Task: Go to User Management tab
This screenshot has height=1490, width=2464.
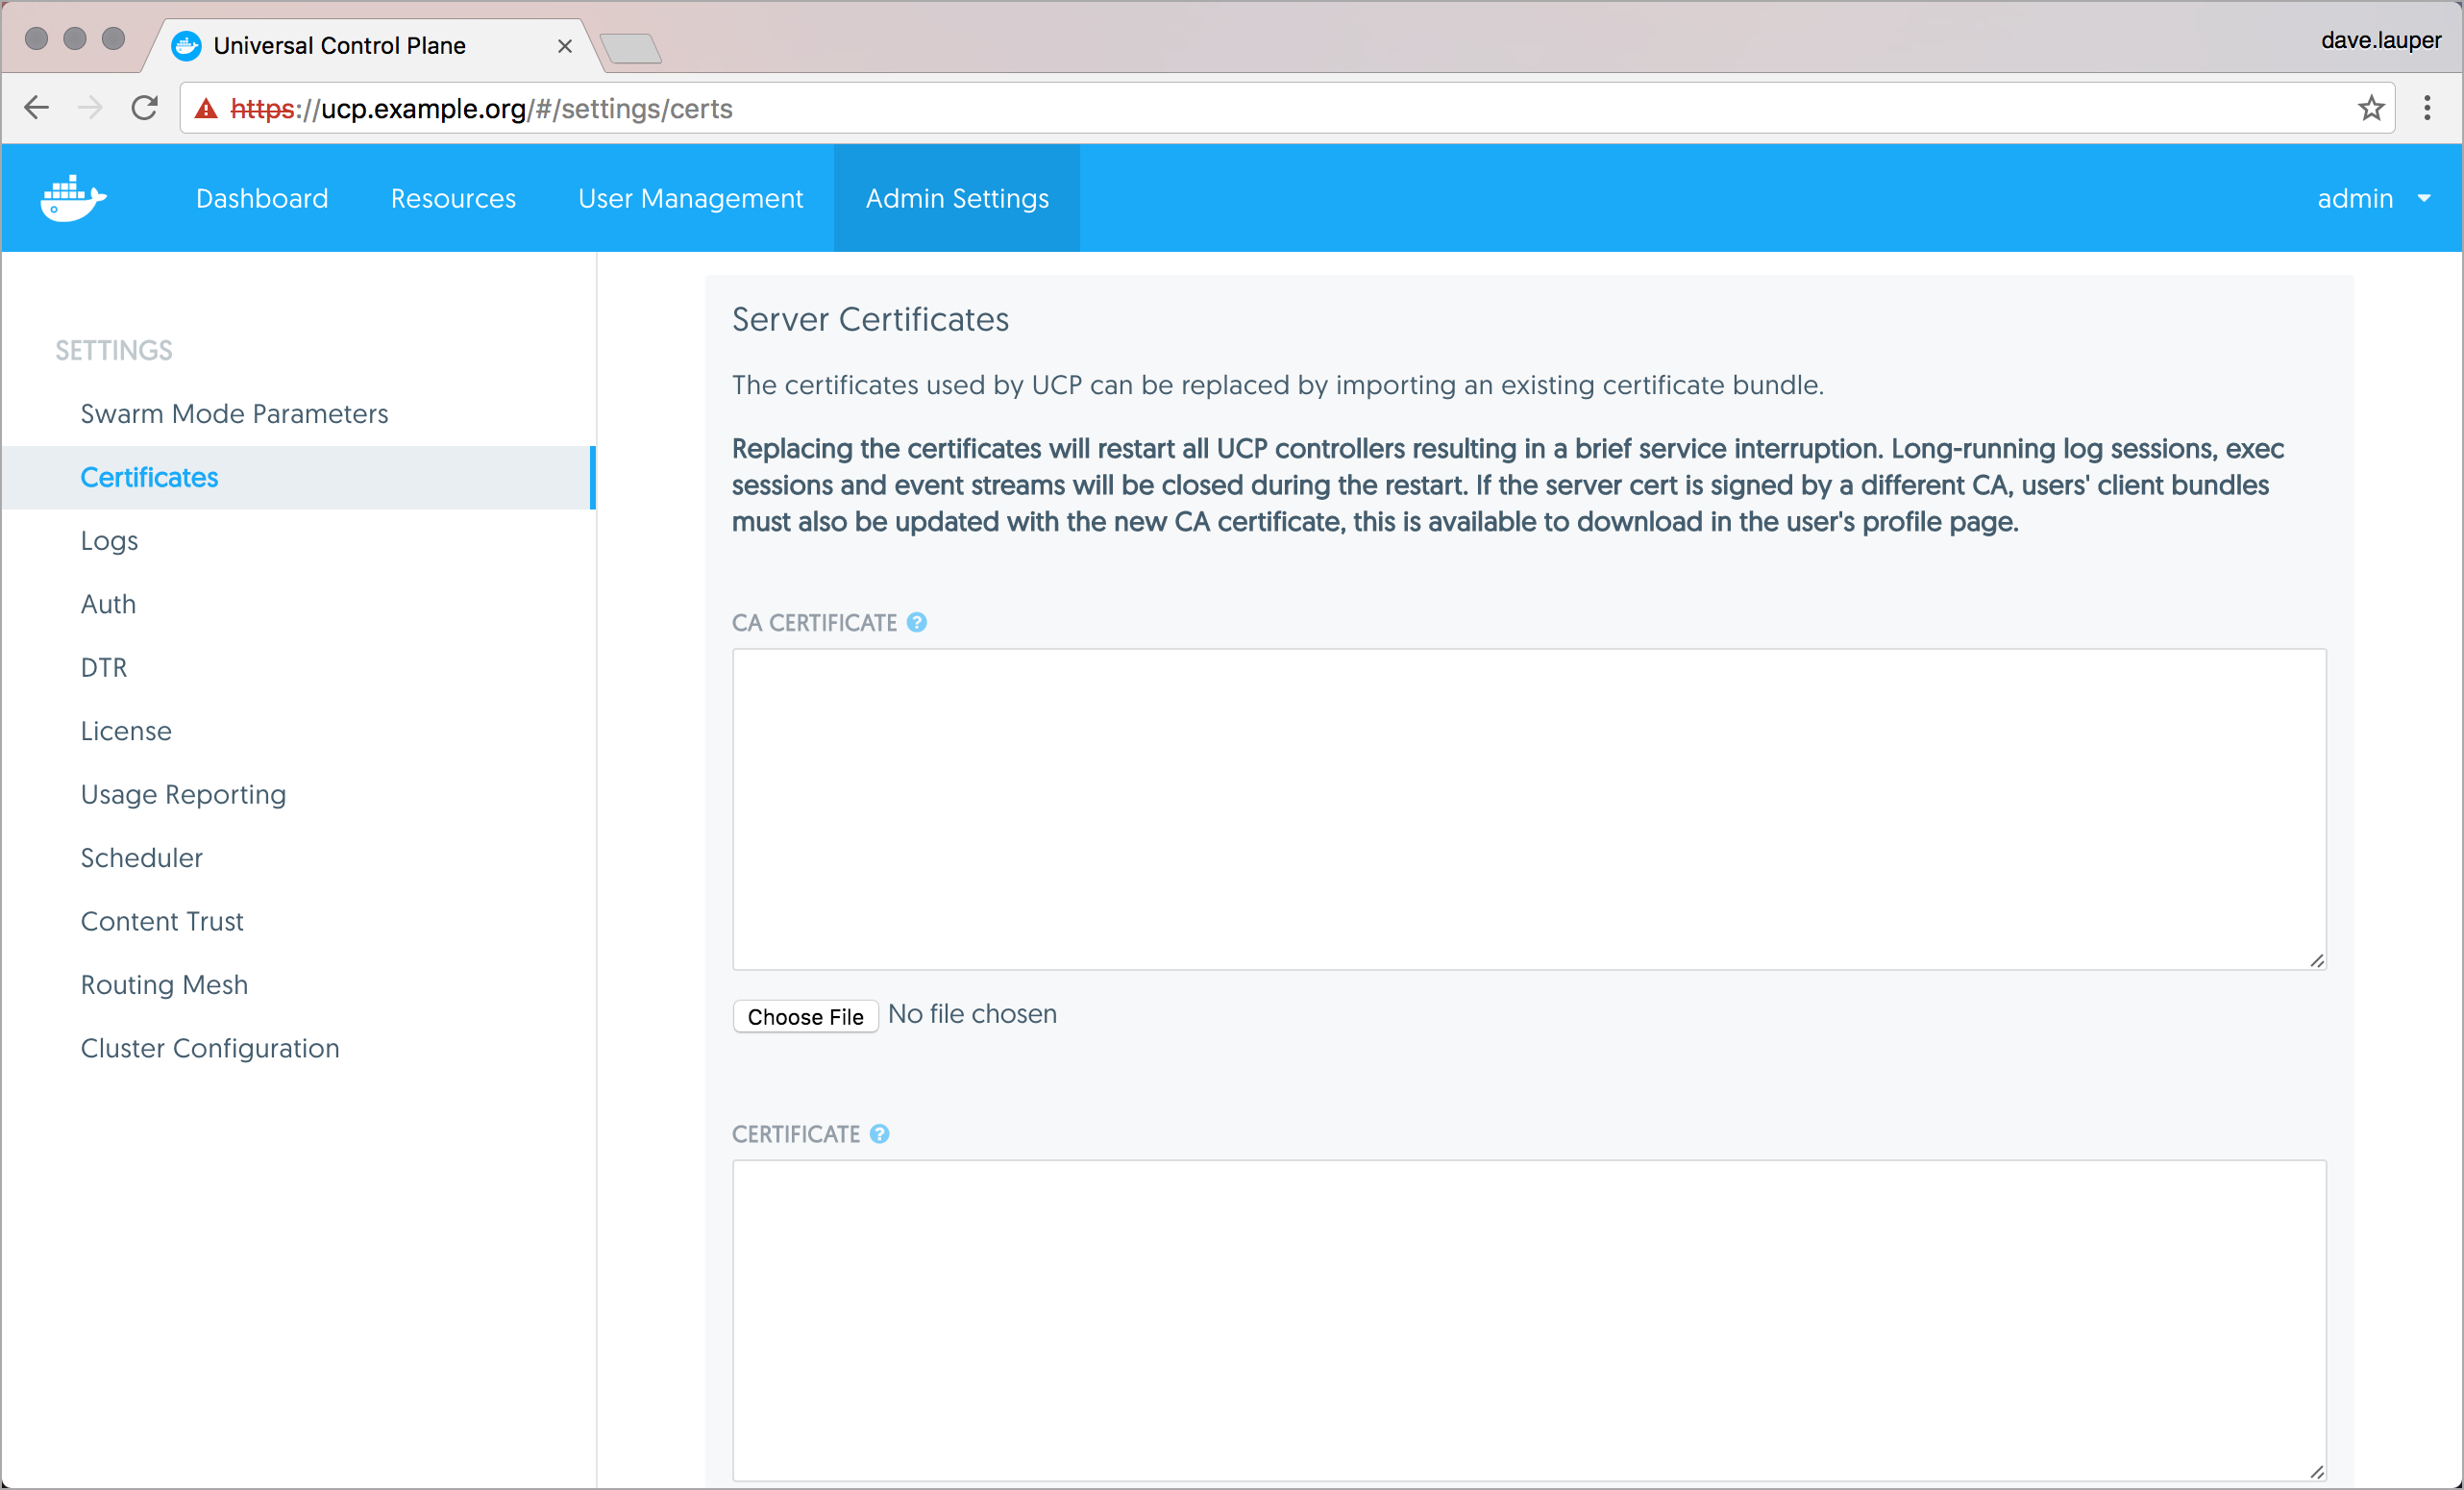Action: [x=690, y=198]
